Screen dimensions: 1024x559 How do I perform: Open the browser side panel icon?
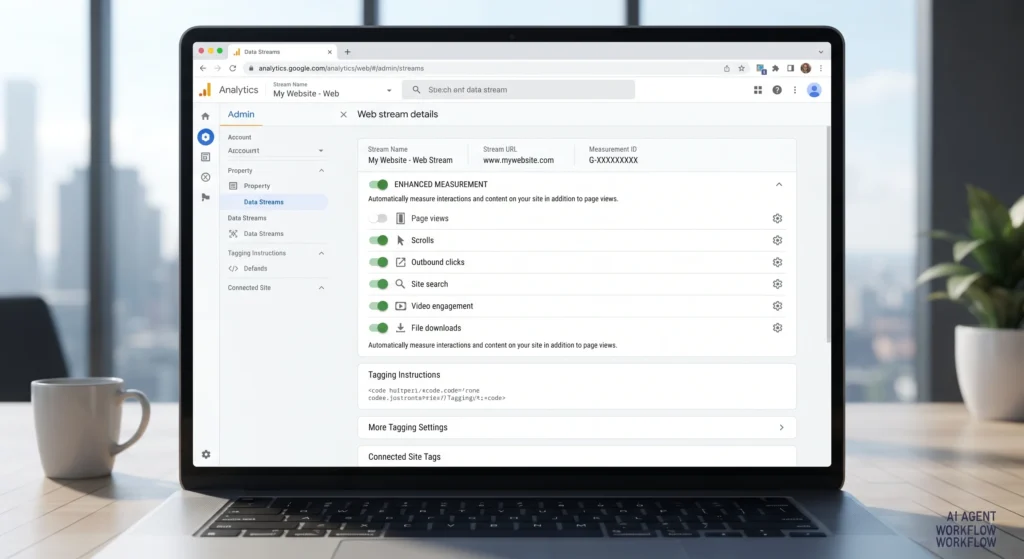[x=790, y=68]
